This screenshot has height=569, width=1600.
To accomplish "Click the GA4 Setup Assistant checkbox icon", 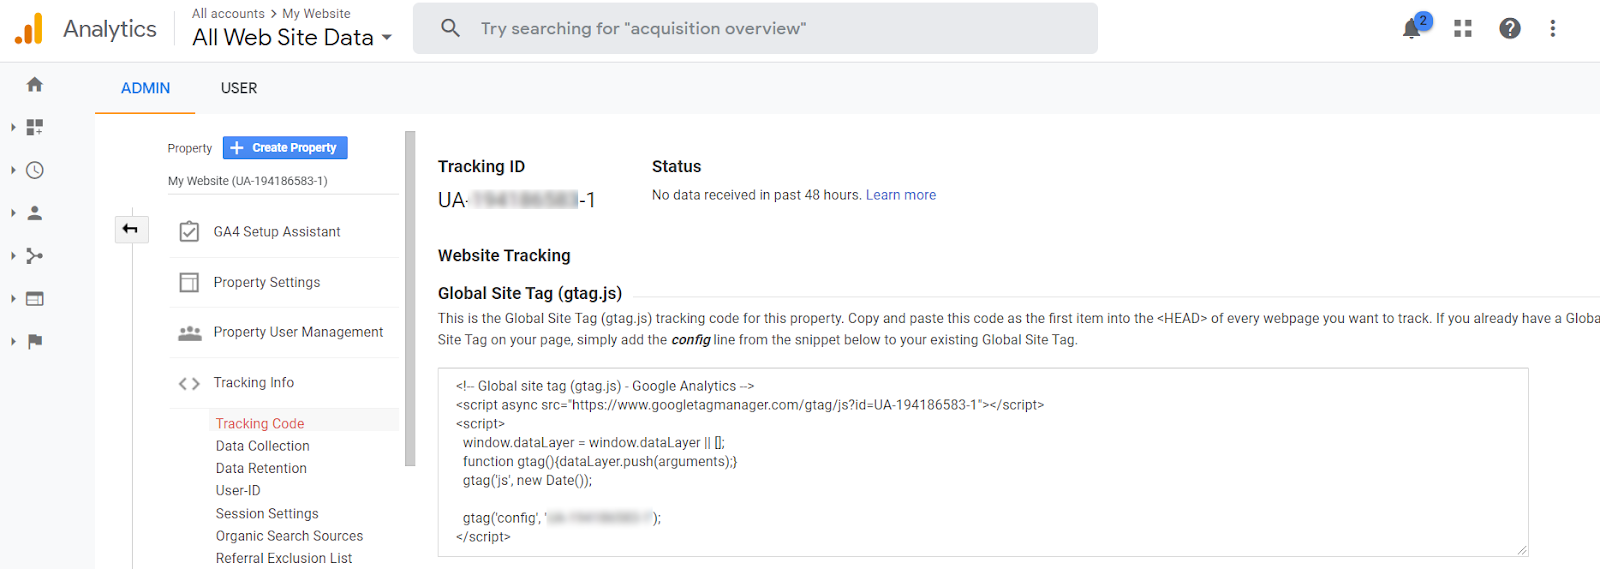I will click(189, 232).
